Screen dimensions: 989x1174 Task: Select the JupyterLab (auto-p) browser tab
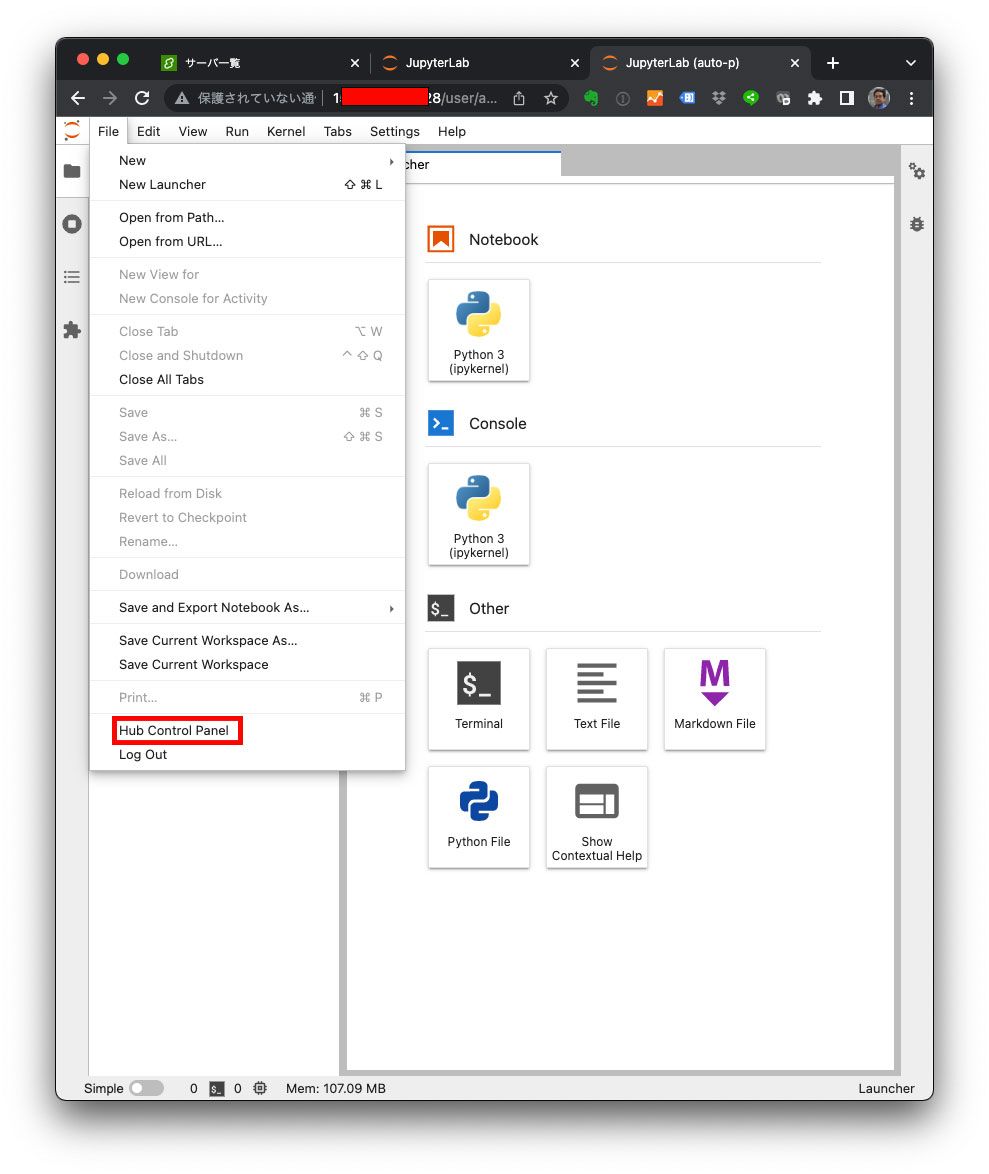point(700,63)
